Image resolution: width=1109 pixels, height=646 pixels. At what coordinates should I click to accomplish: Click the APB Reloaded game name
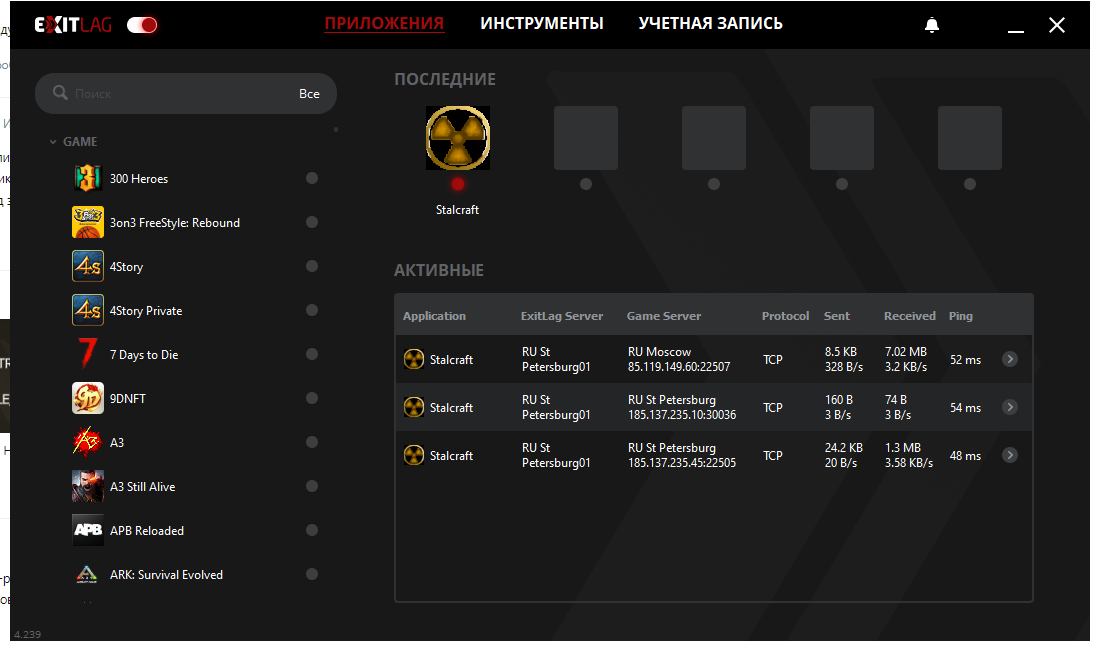point(147,531)
